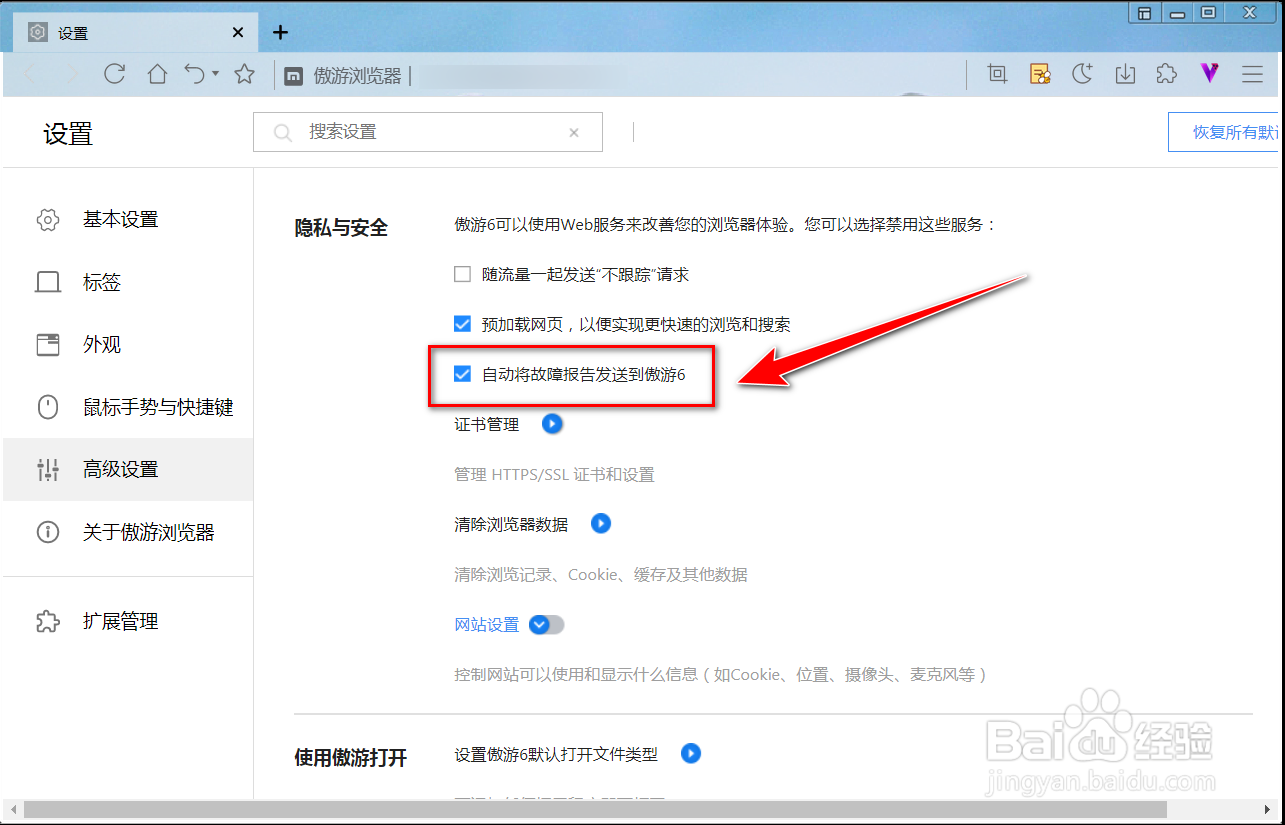
Task: Click 恢复所有默认 button
Action: pyautogui.click(x=1224, y=132)
